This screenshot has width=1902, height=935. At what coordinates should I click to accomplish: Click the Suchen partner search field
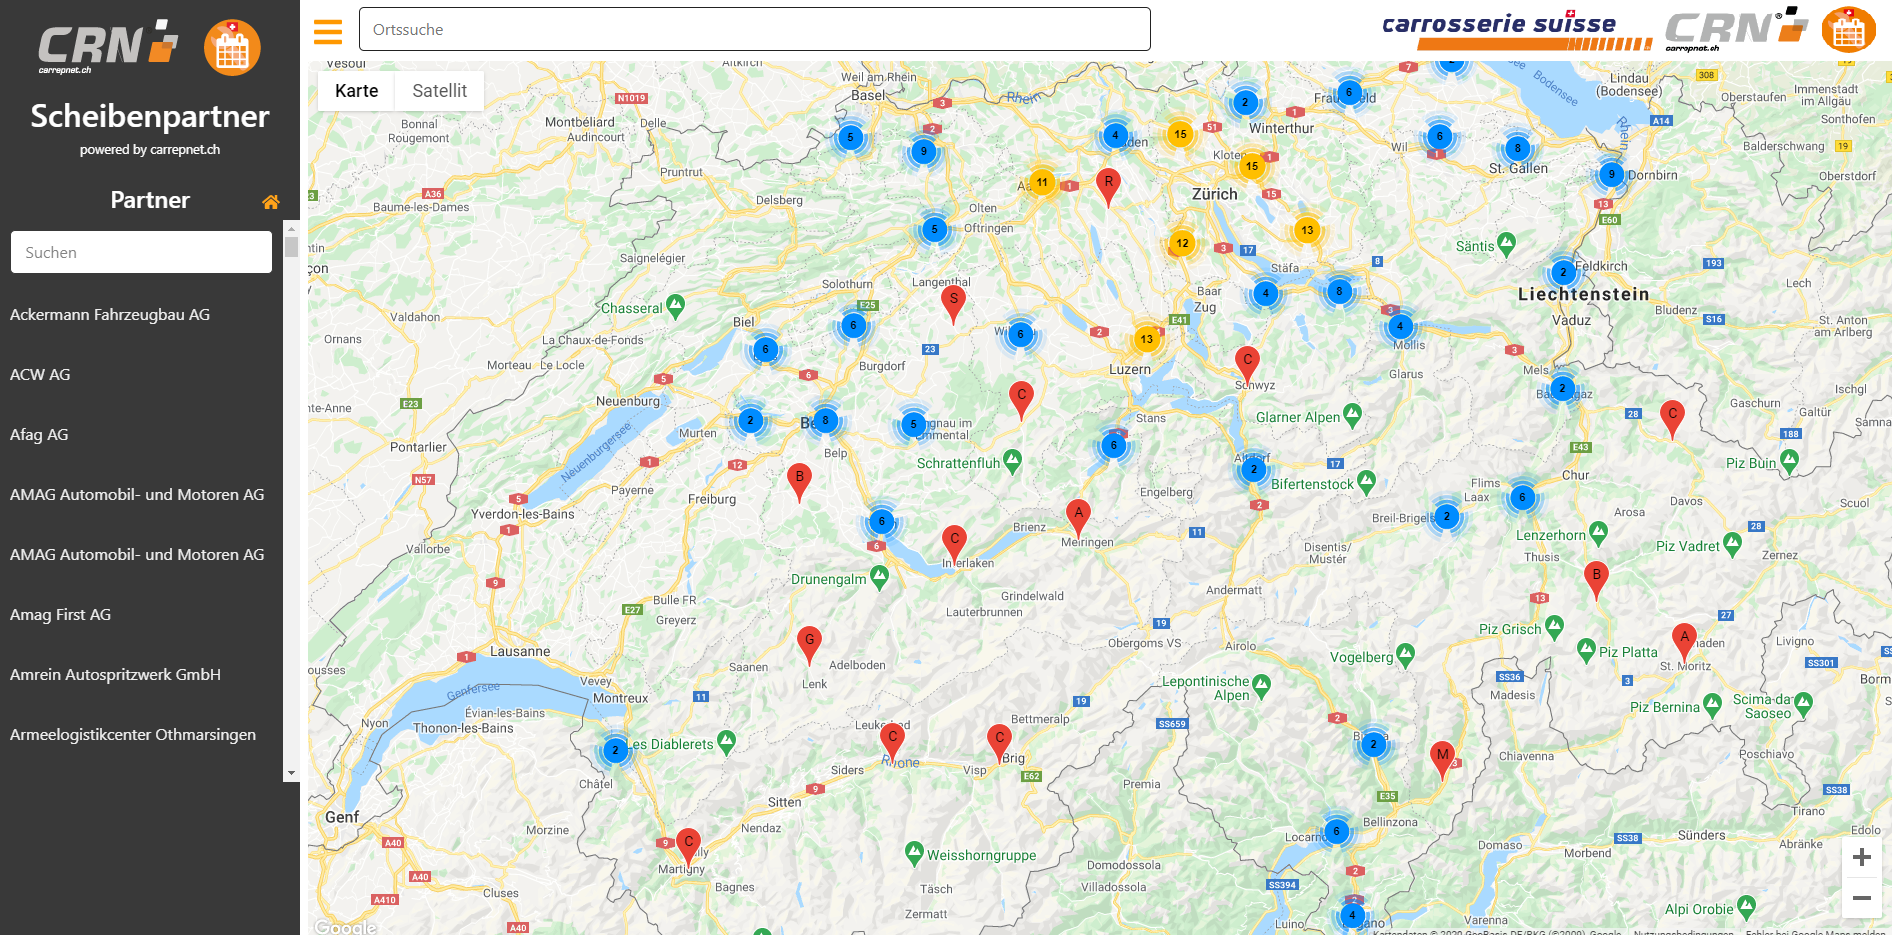[141, 253]
